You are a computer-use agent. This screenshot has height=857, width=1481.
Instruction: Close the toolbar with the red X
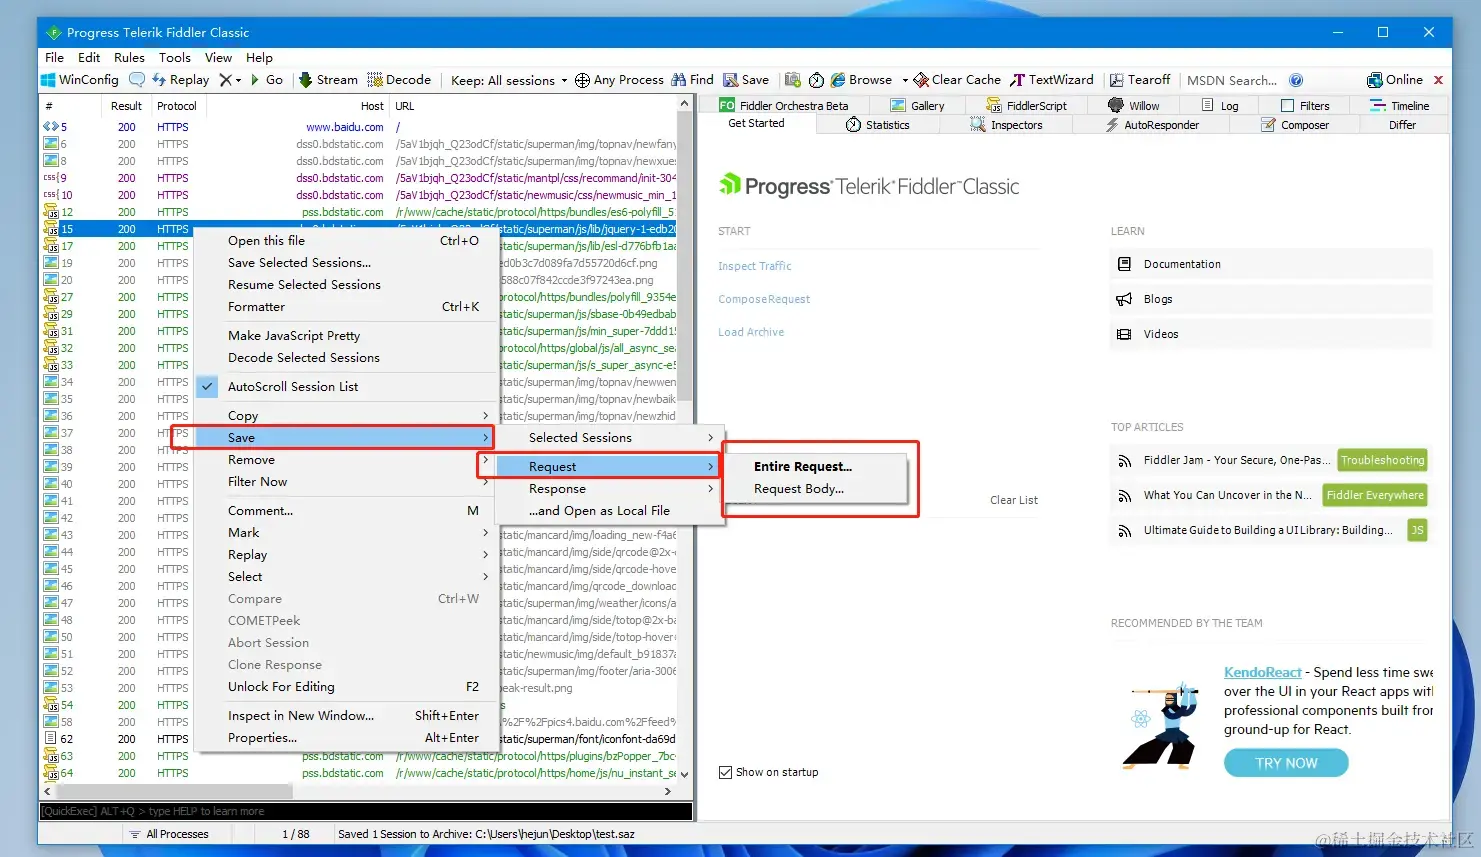coord(1439,80)
